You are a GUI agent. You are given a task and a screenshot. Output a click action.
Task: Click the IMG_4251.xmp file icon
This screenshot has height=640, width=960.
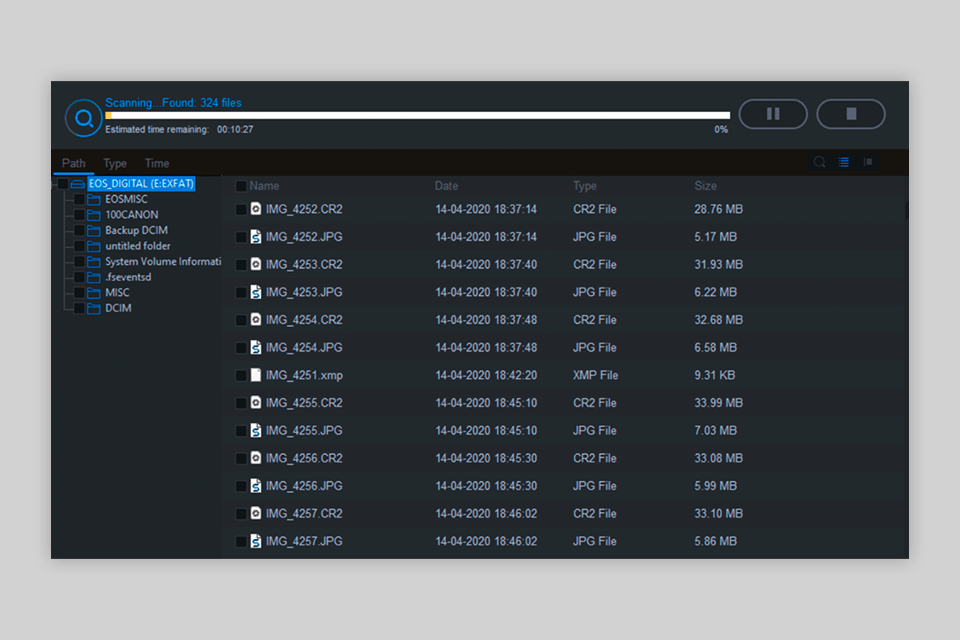(256, 375)
